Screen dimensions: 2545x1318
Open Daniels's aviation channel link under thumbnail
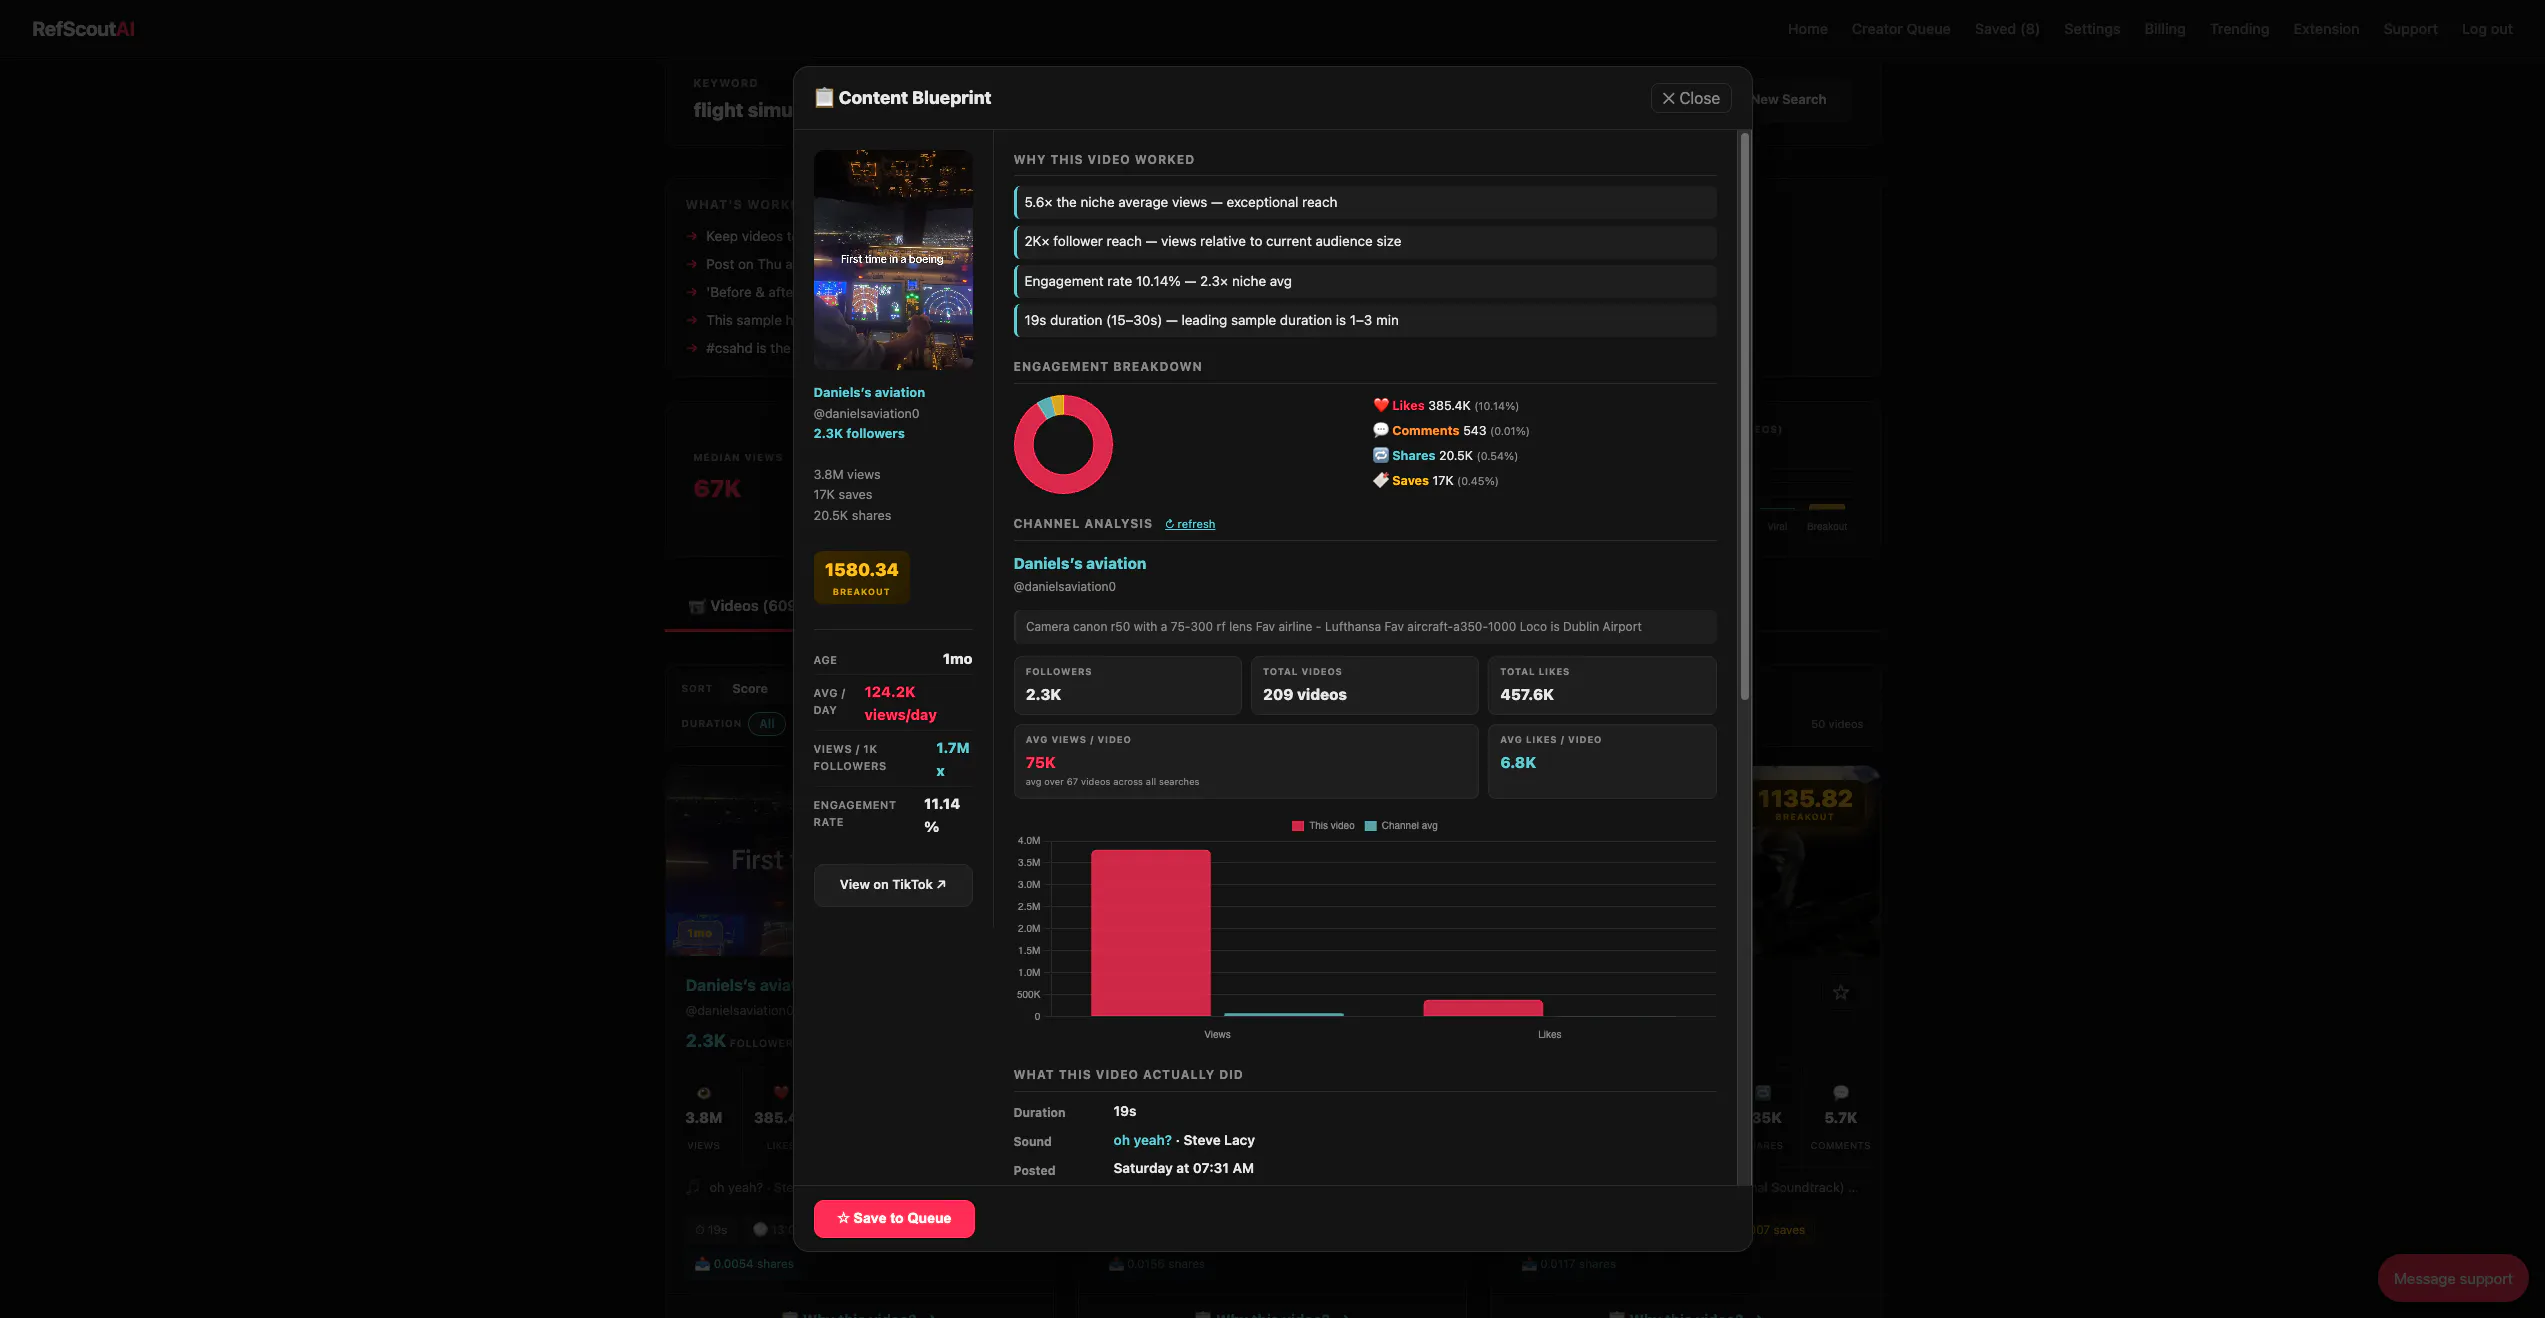tap(869, 393)
